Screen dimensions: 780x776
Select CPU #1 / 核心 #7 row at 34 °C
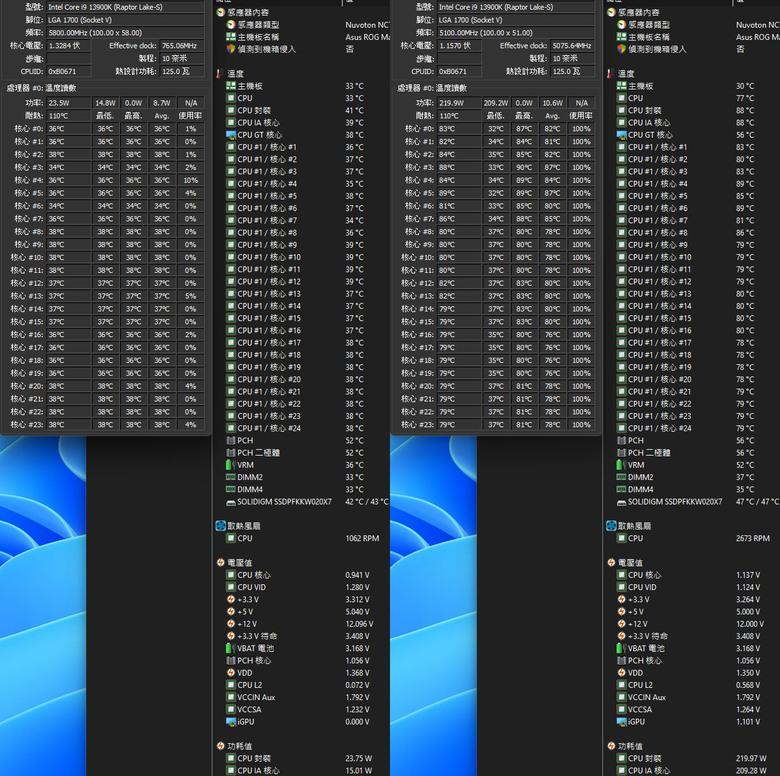[x=302, y=220]
